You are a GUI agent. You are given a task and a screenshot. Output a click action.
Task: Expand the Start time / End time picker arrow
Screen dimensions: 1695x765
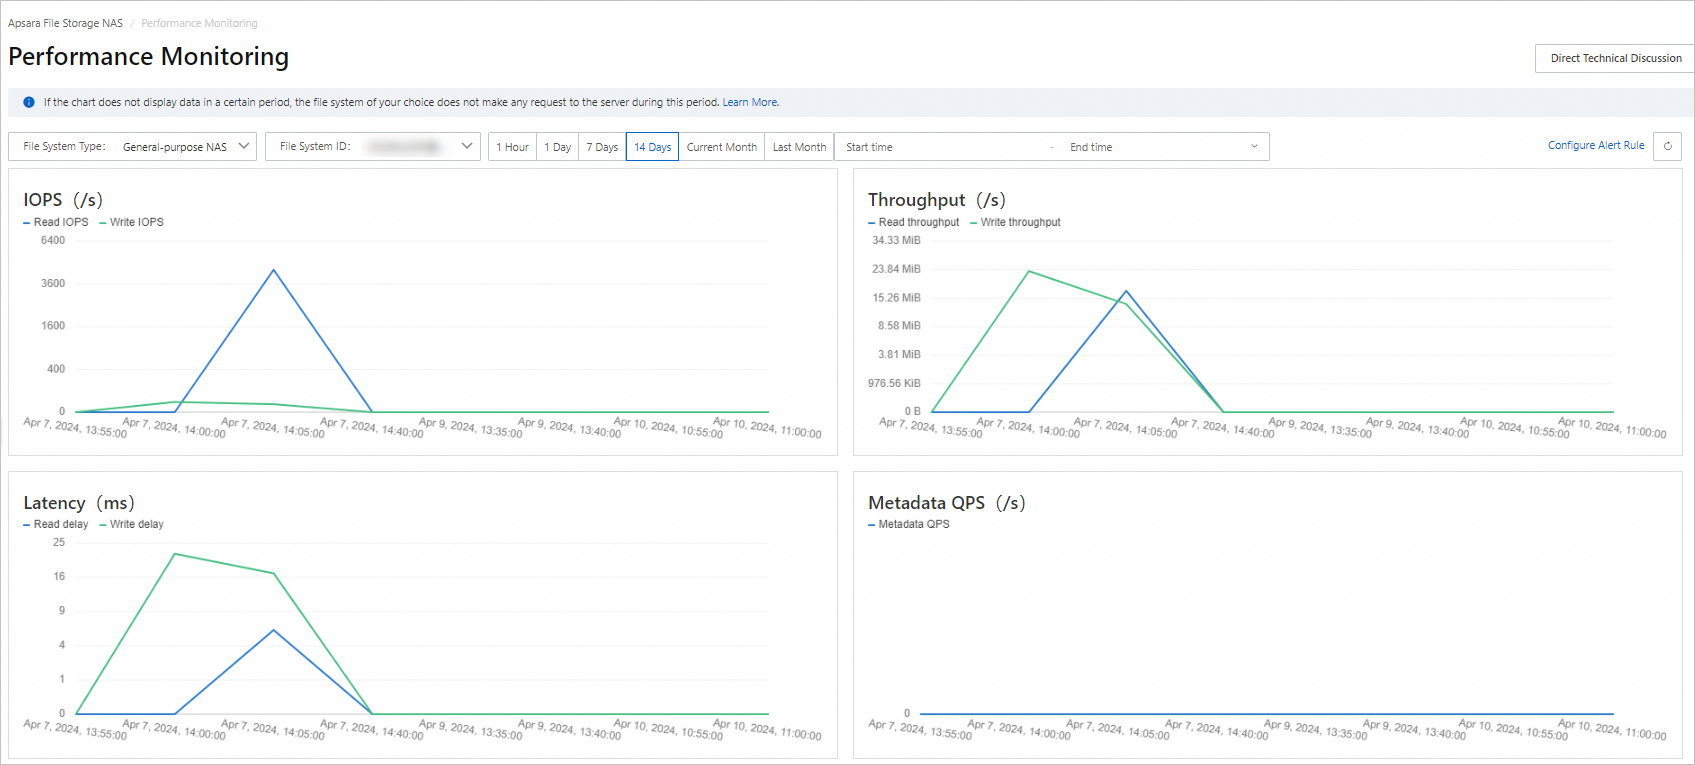pyautogui.click(x=1254, y=147)
